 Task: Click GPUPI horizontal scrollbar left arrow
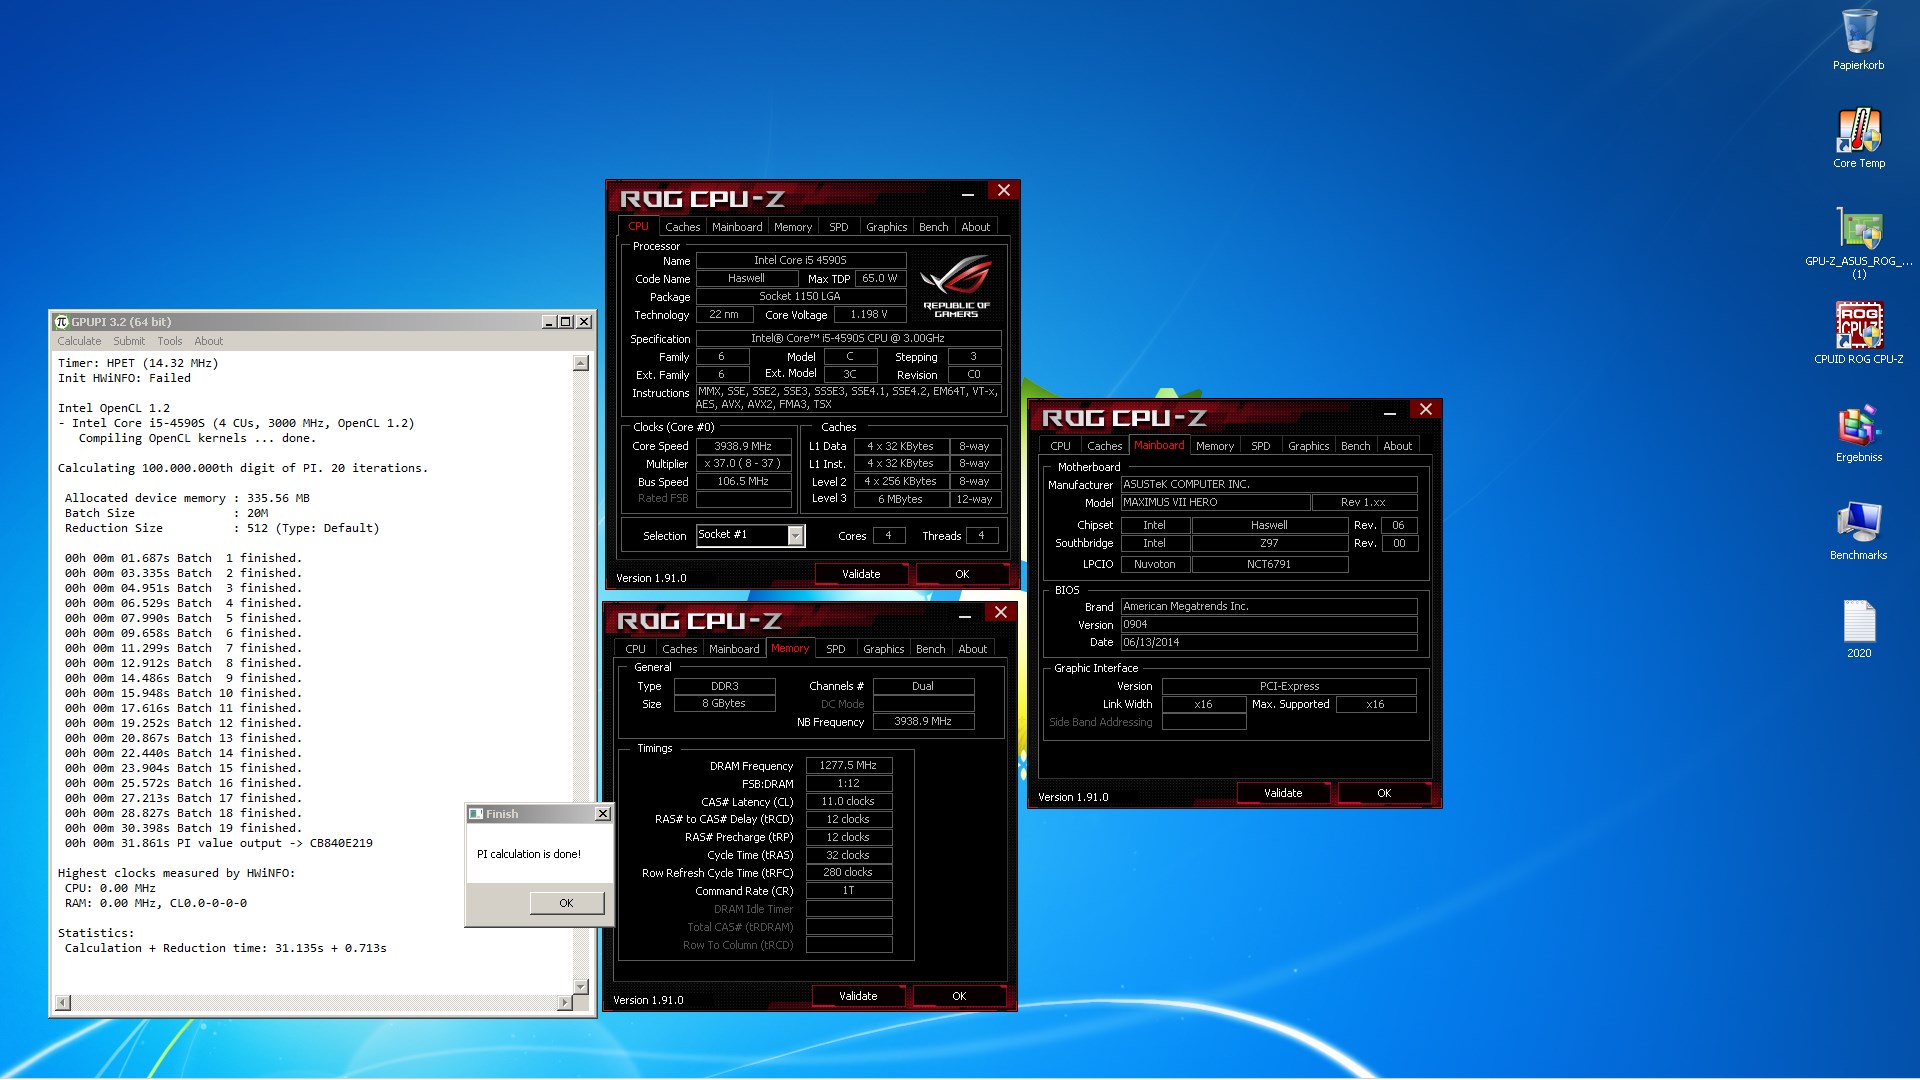pos(63,1003)
